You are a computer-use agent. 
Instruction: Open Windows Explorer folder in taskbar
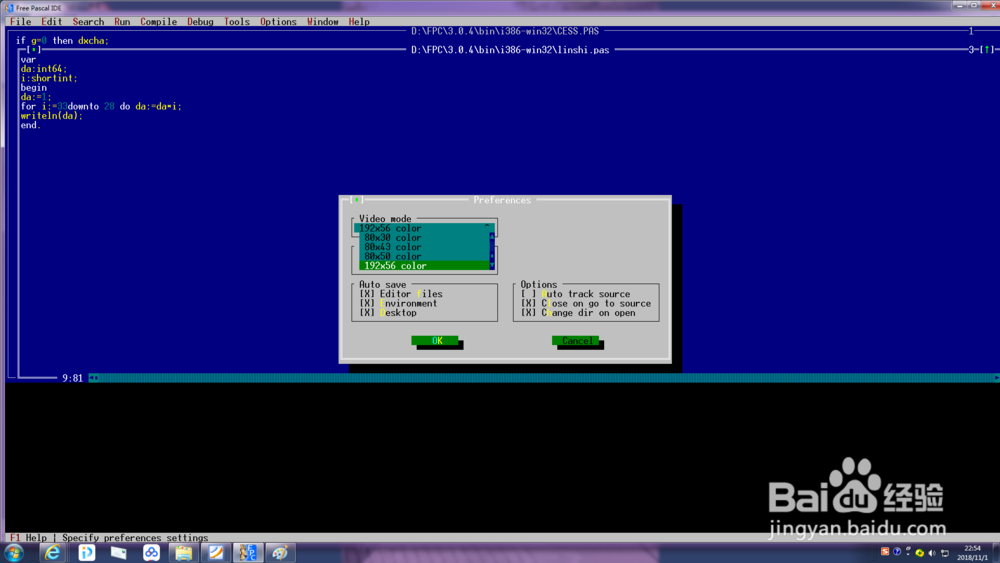[184, 552]
